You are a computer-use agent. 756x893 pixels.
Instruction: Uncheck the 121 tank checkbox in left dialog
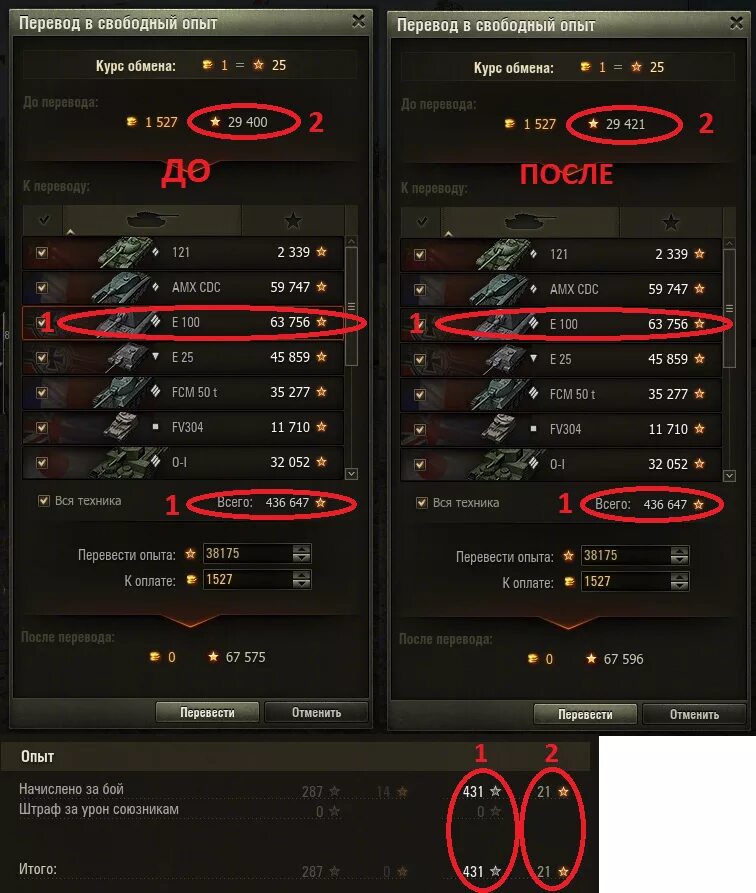click(x=42, y=252)
